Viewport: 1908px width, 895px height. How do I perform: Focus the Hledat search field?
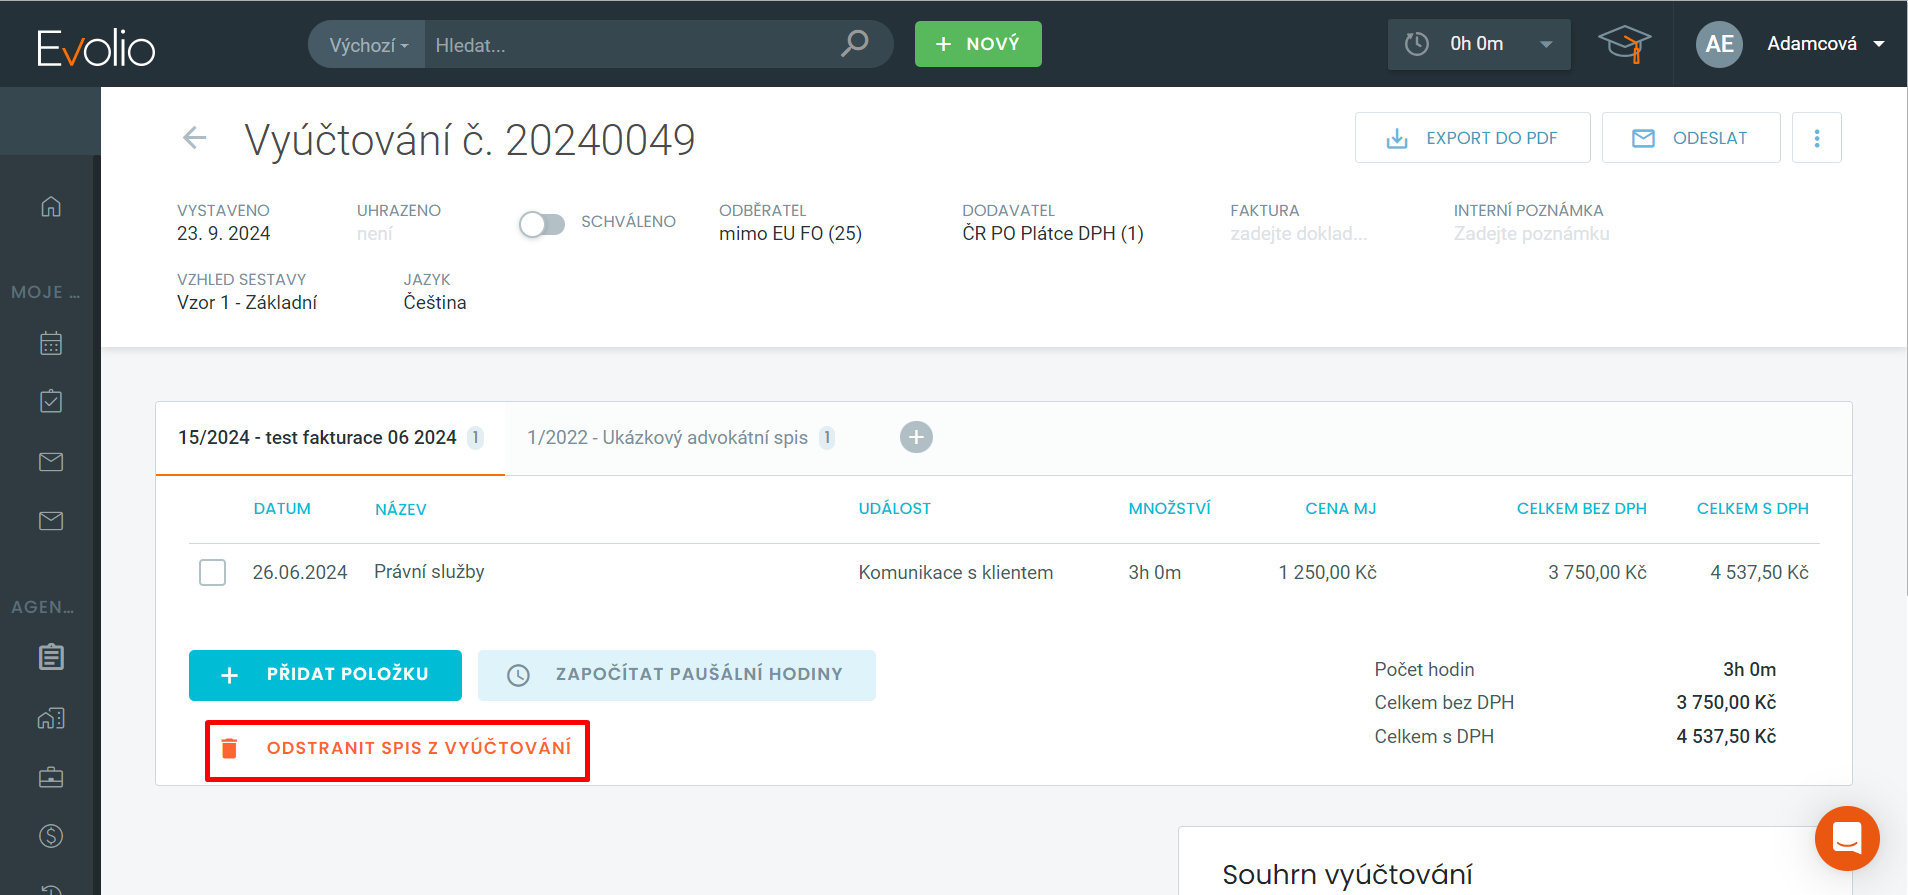[630, 45]
